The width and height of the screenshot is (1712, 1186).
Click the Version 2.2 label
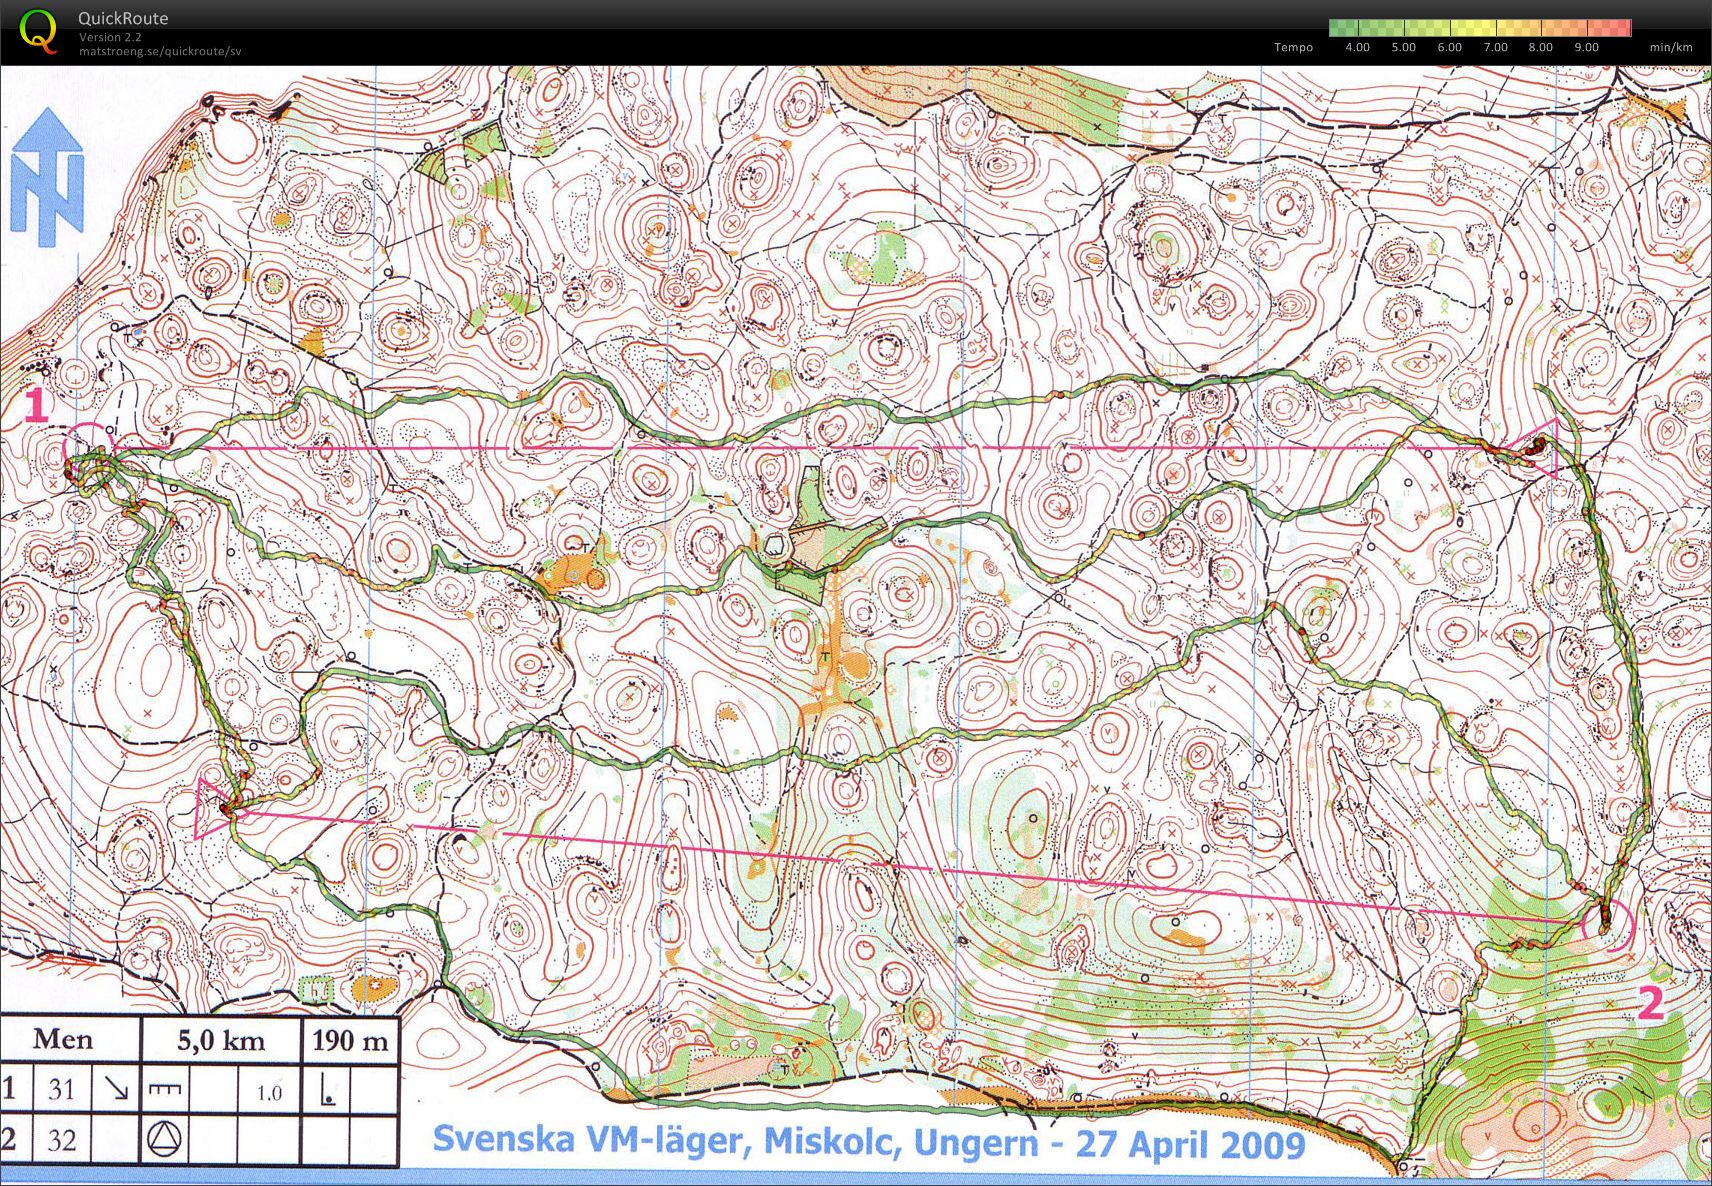tap(110, 37)
